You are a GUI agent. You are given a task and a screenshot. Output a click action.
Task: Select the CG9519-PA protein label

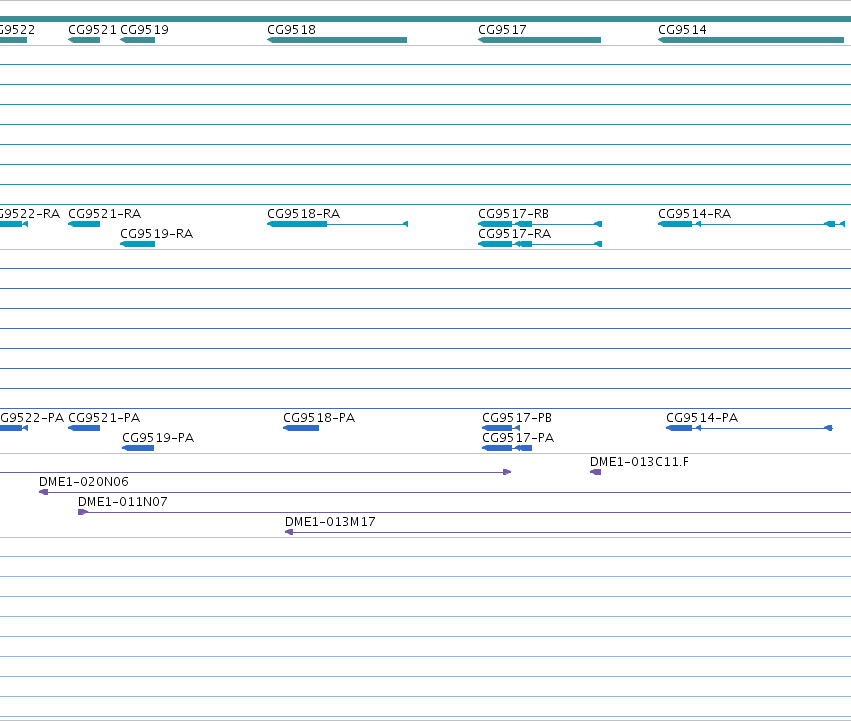158,438
